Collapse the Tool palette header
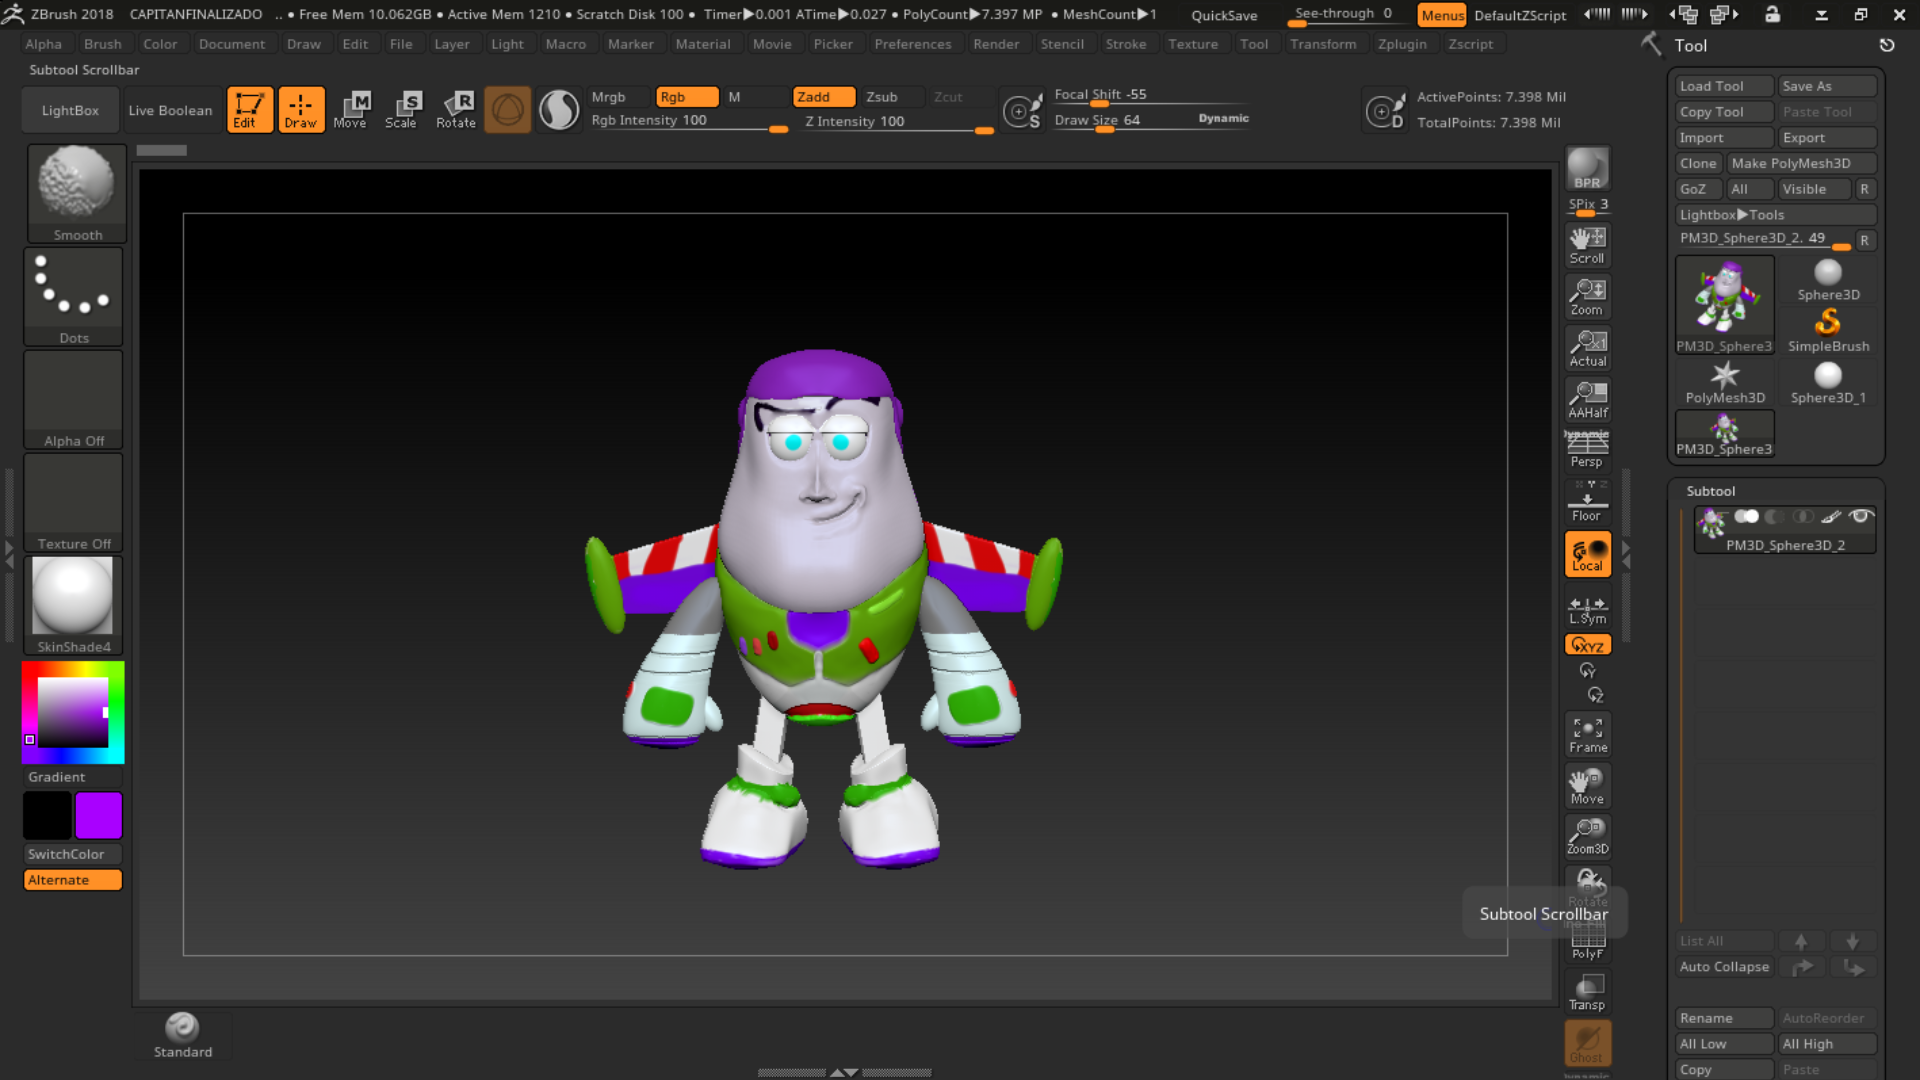This screenshot has width=1920, height=1080. (1691, 46)
